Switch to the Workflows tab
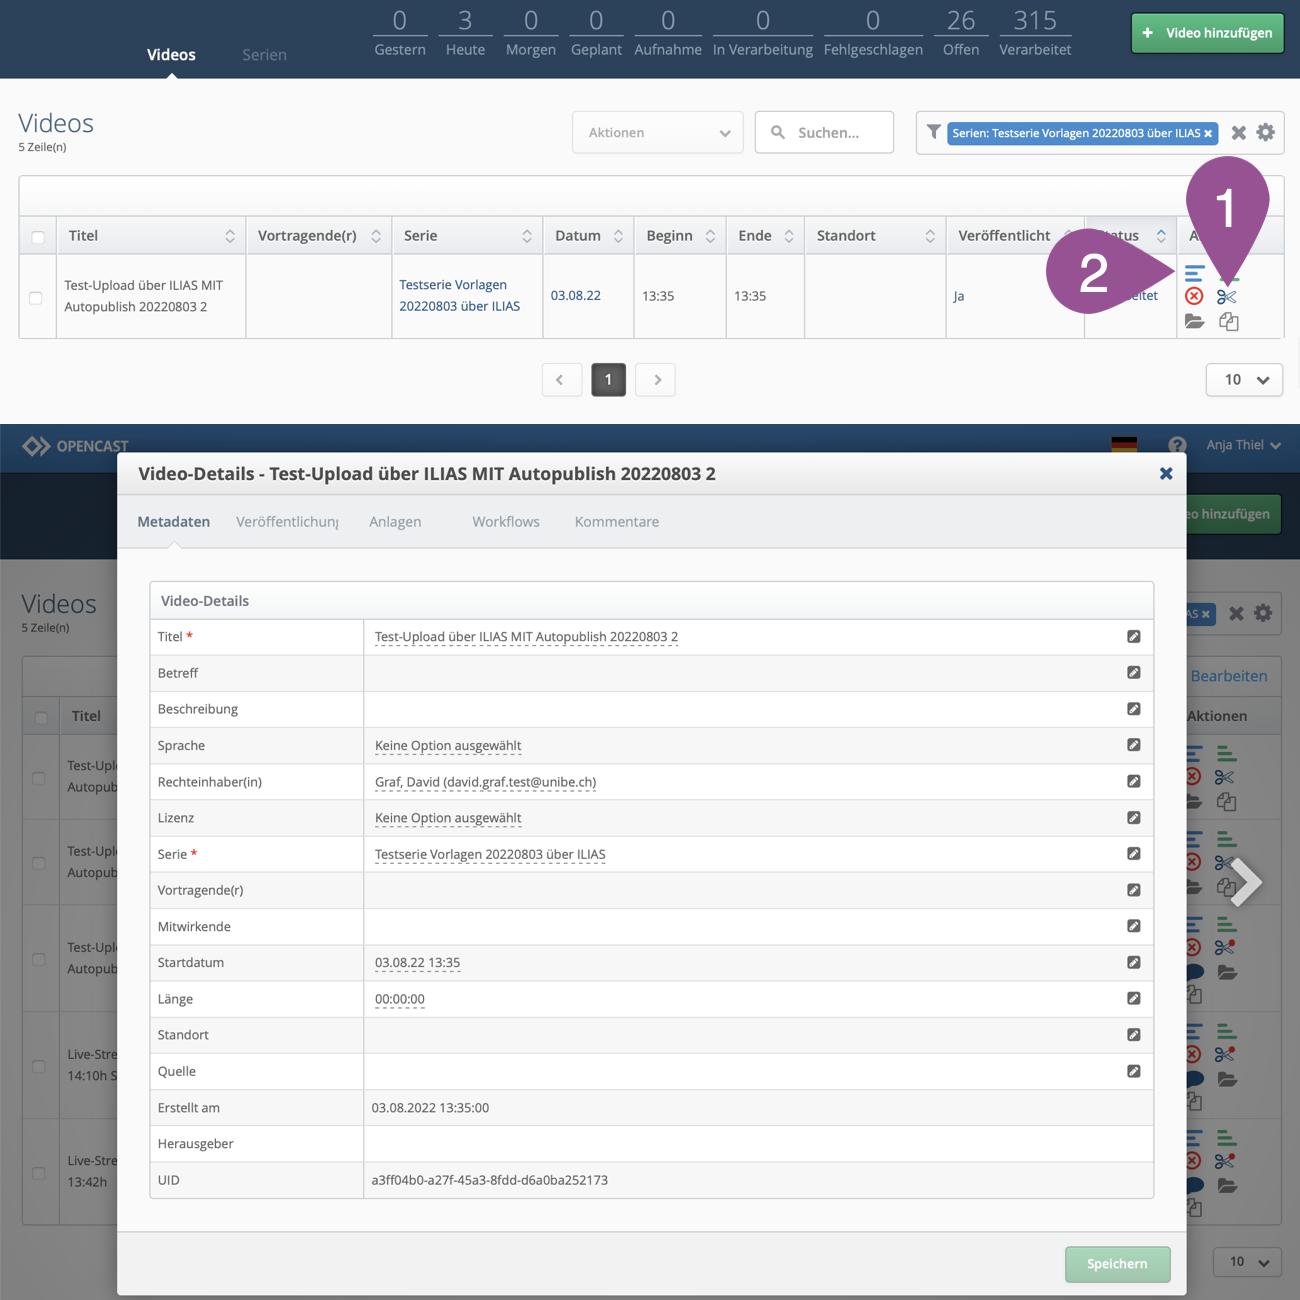This screenshot has width=1300, height=1300. [x=505, y=522]
